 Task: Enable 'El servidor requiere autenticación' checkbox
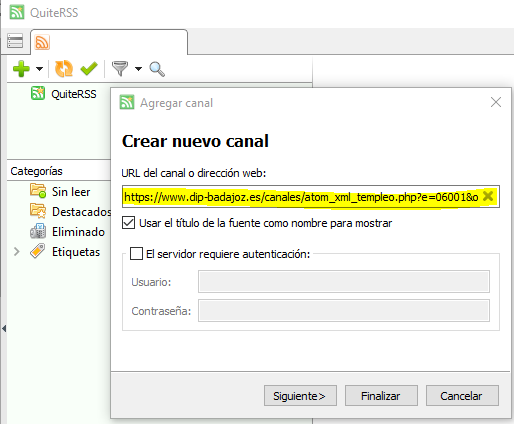point(136,254)
